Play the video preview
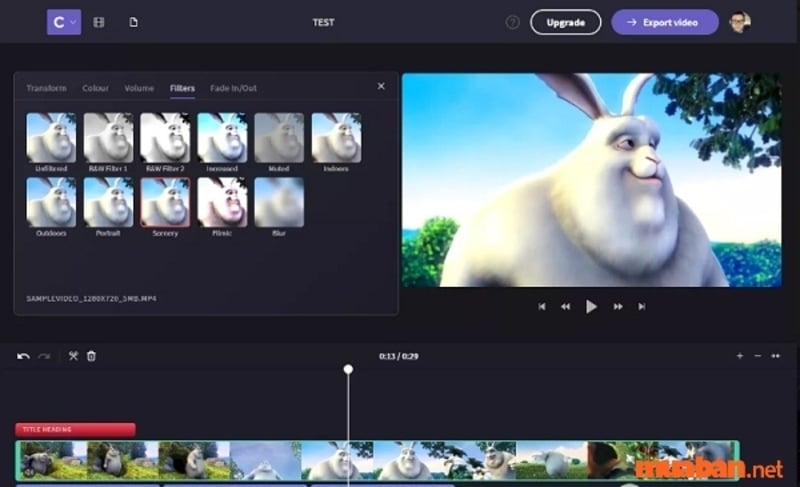The image size is (800, 487). coord(591,306)
